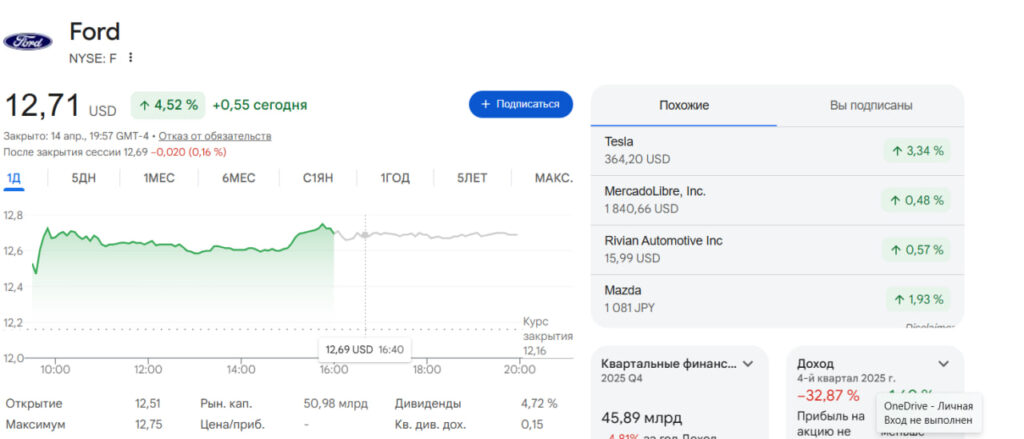Switch chart to 5ДН range
Viewport: 1024px width, 439px height.
(84, 178)
